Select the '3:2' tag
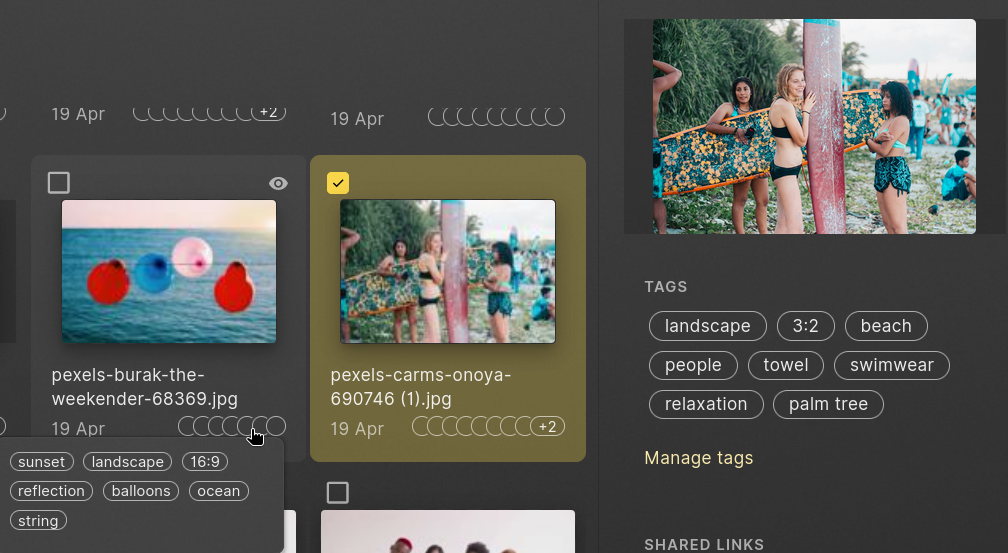Screen dimensions: 1008x553 (x=805, y=326)
